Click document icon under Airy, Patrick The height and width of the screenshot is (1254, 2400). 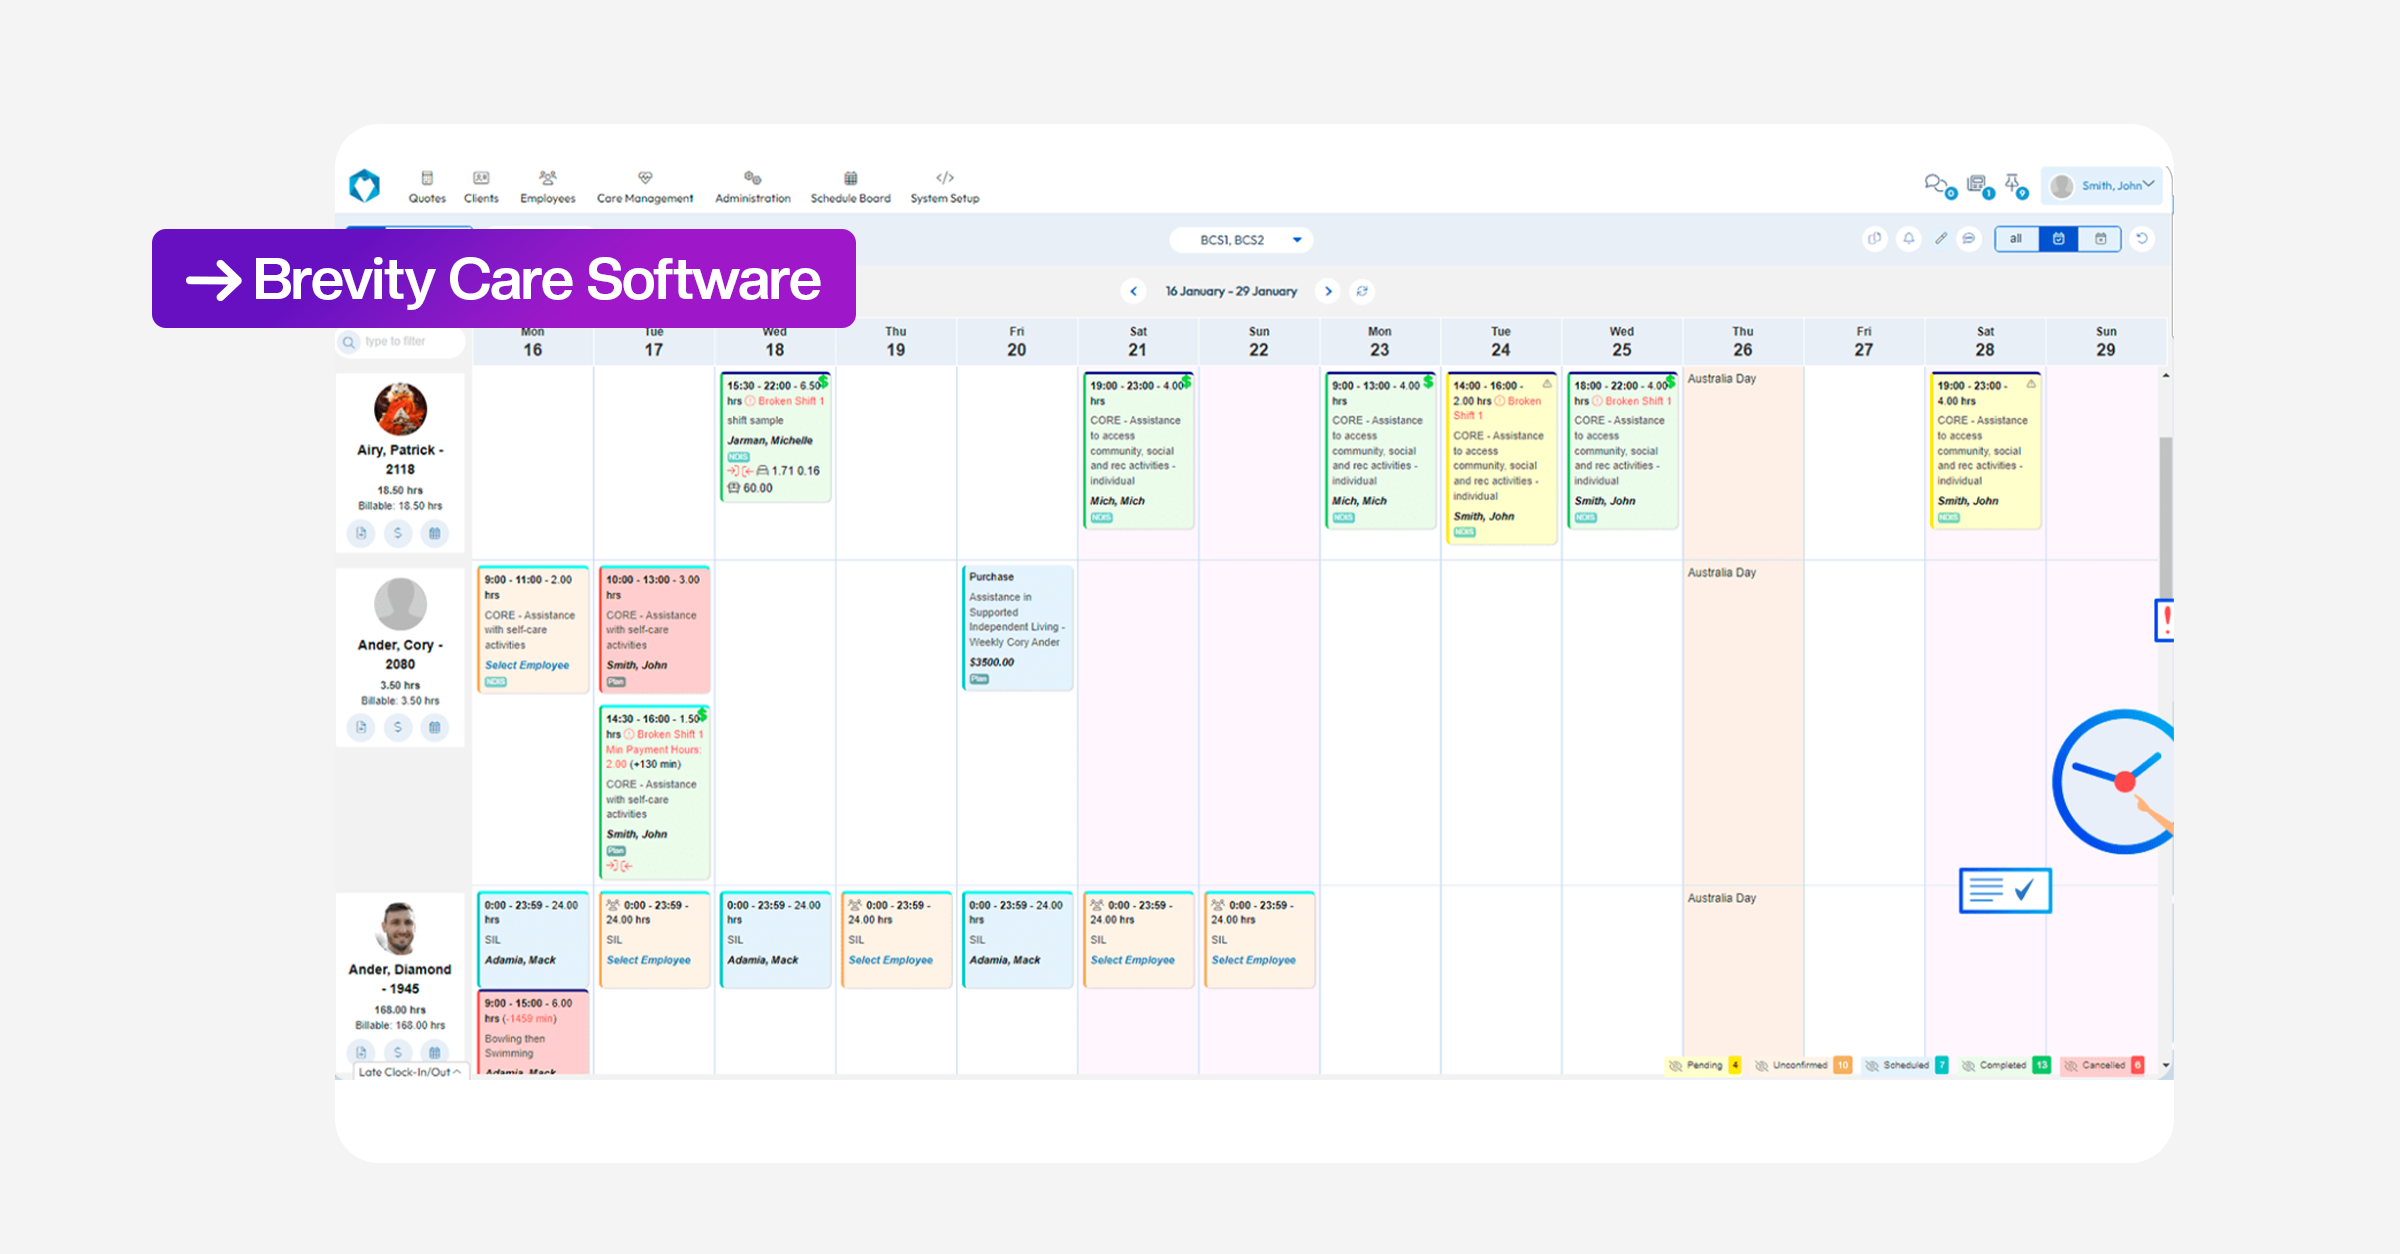click(361, 533)
